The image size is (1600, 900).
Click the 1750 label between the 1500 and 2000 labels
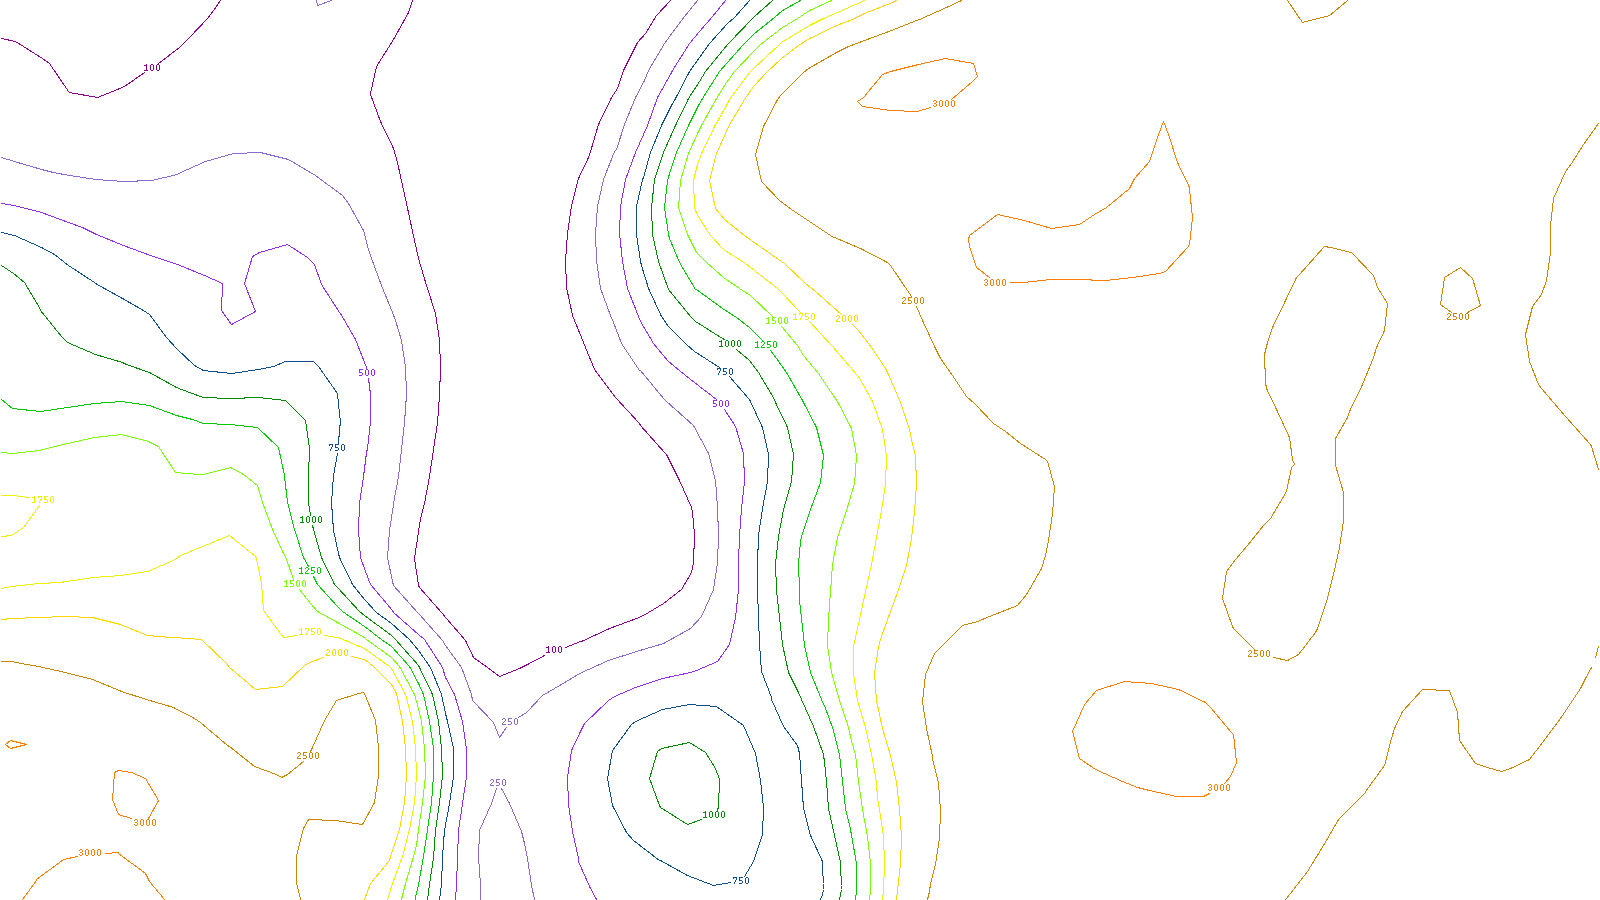[x=804, y=317]
